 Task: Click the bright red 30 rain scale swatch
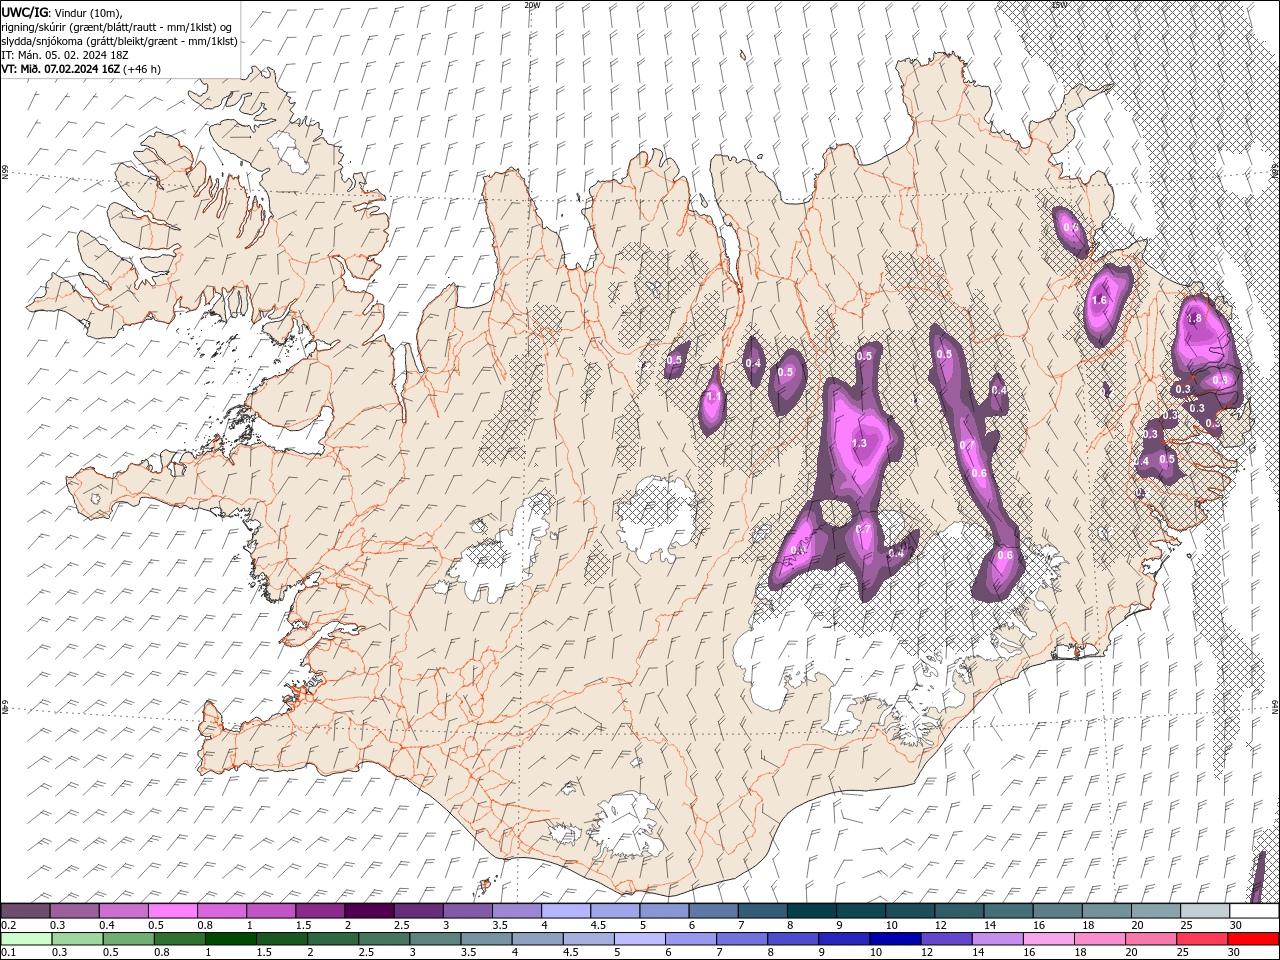tap(1254, 939)
